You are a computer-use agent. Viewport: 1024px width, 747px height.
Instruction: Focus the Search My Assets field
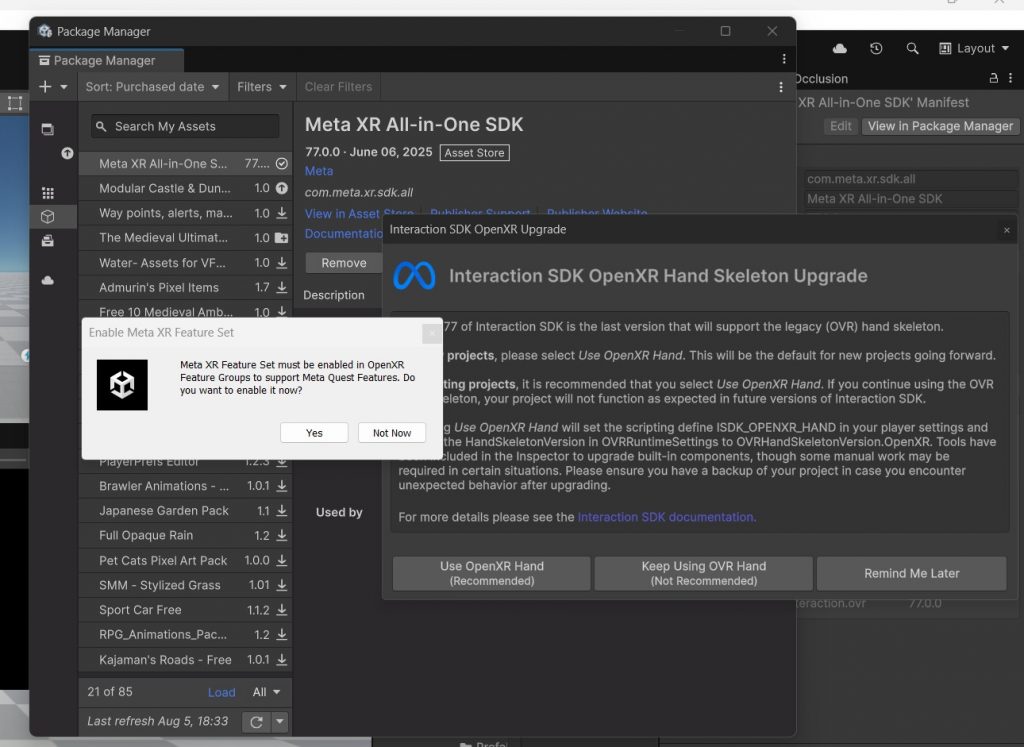tap(185, 126)
